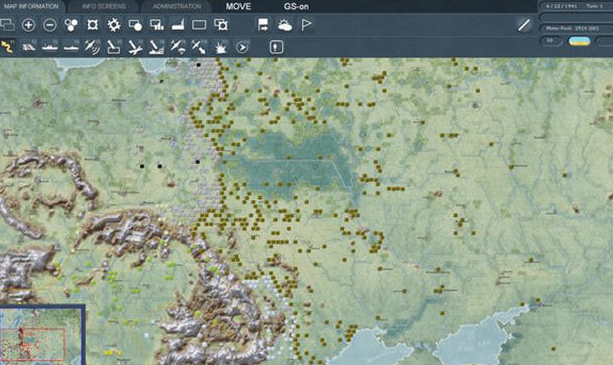Click the explosion burst mode icon
This screenshot has width=613, height=365.
point(220,47)
